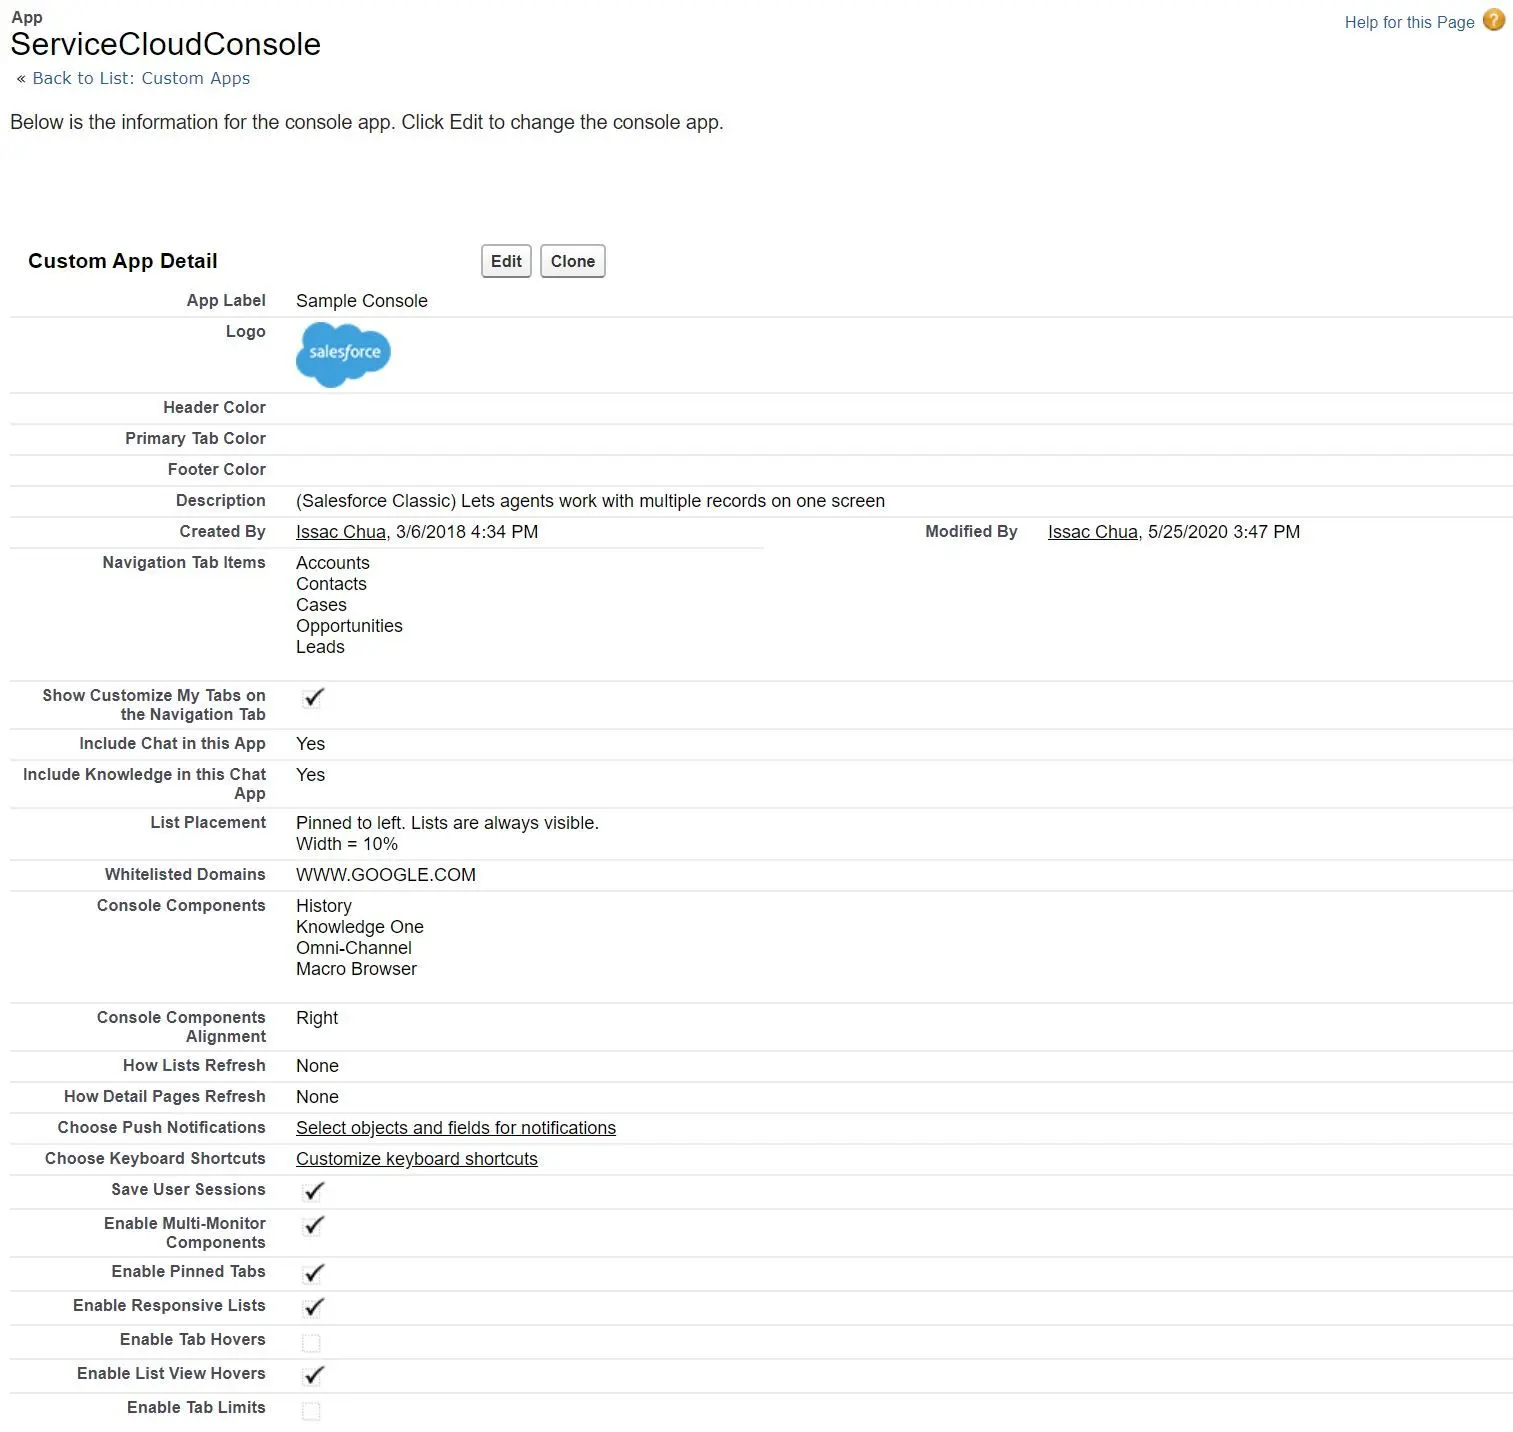Screen dimensions: 1513x1432
Task: Toggle the Save User Sessions checkmark
Action: 313,1191
